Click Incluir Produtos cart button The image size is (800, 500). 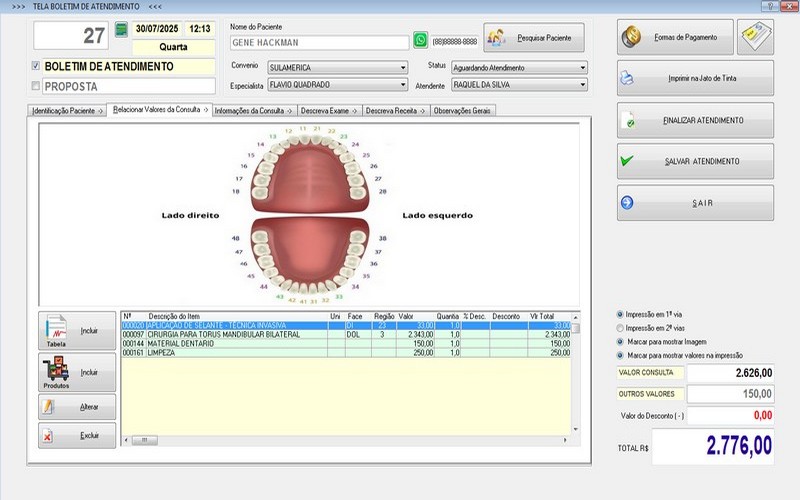(77, 372)
